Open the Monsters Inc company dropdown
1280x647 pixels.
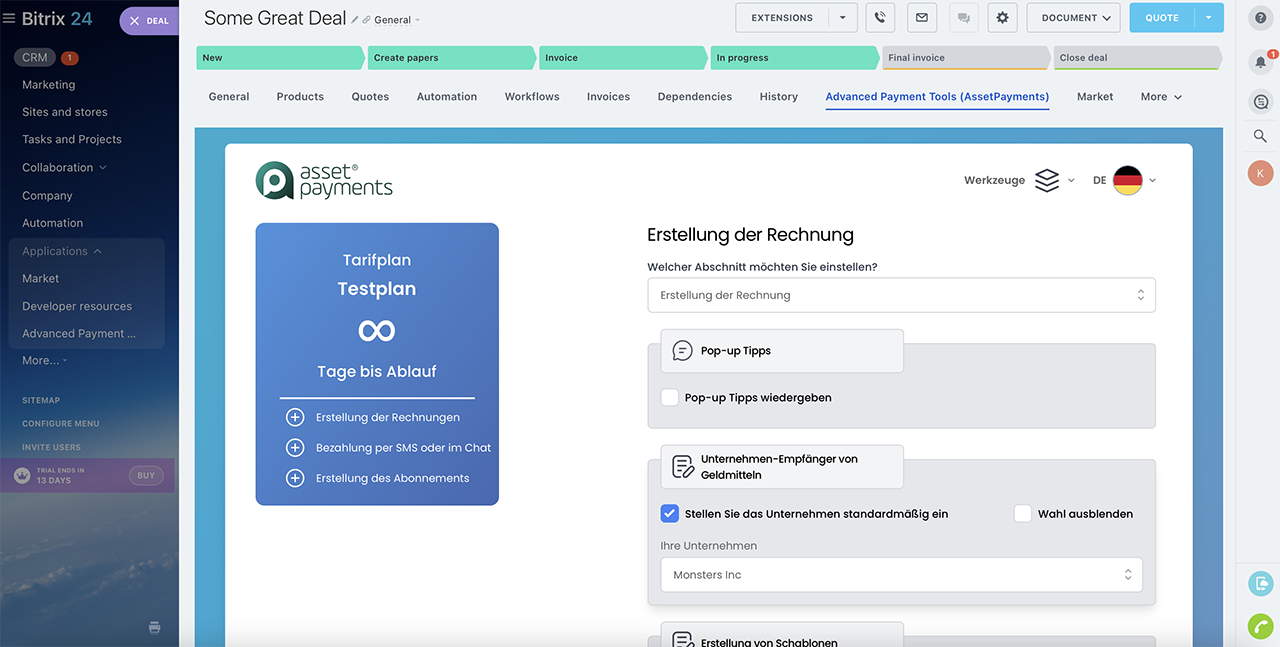click(x=901, y=575)
